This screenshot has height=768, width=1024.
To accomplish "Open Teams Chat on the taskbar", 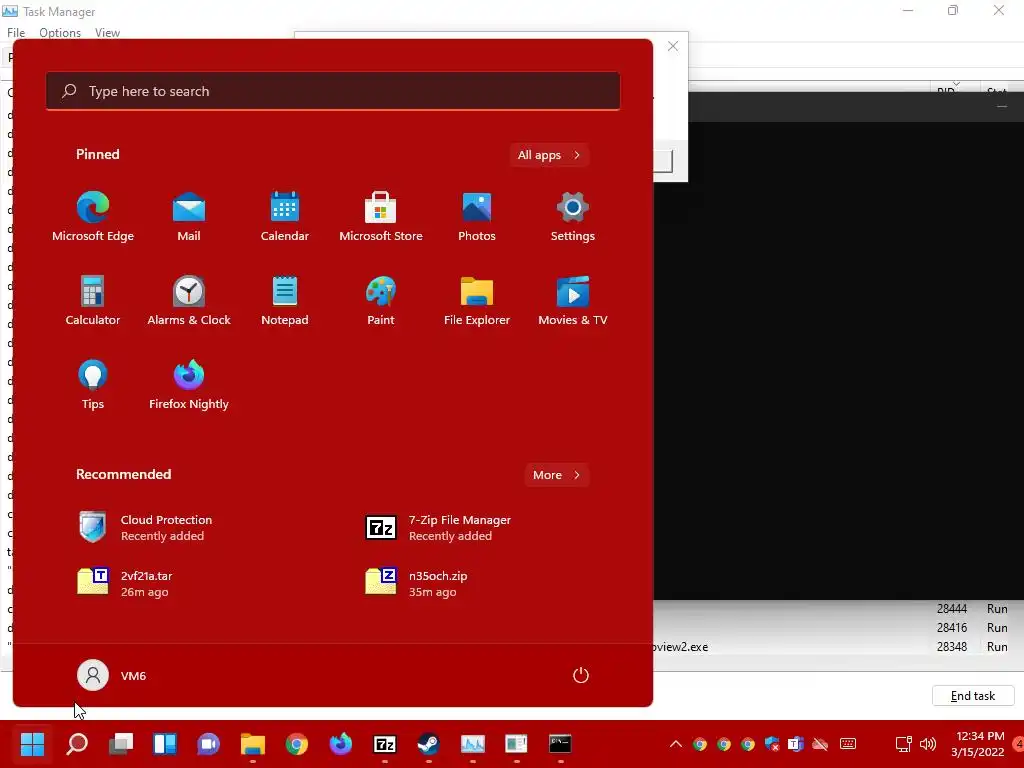I will [209, 744].
